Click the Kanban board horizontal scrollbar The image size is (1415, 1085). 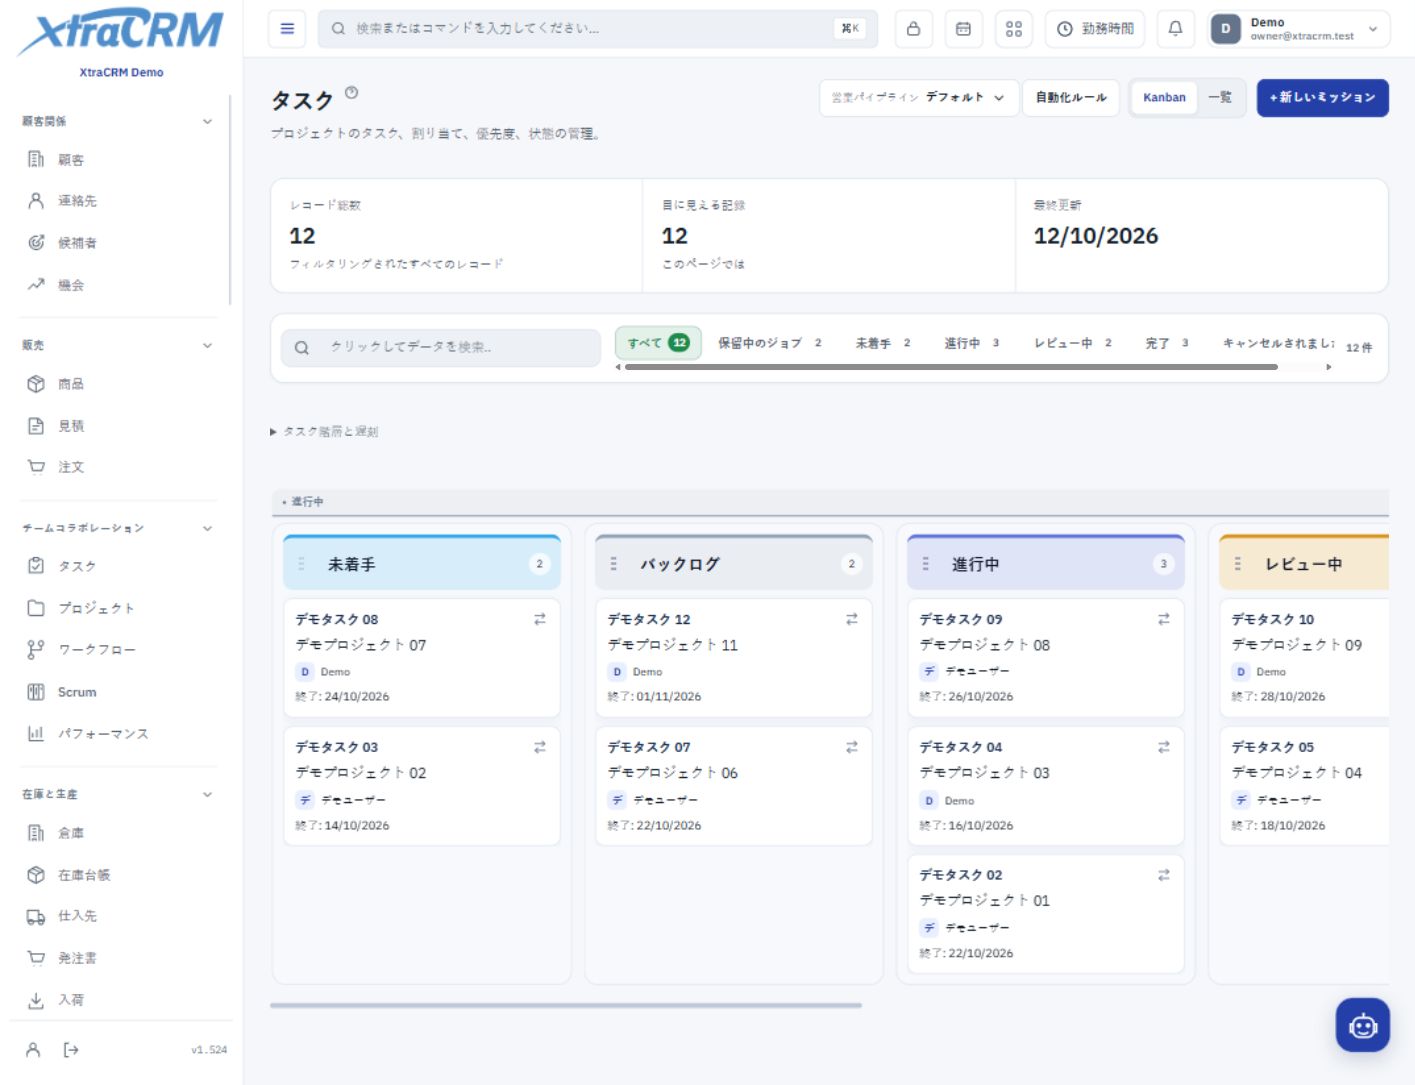pos(566,1005)
